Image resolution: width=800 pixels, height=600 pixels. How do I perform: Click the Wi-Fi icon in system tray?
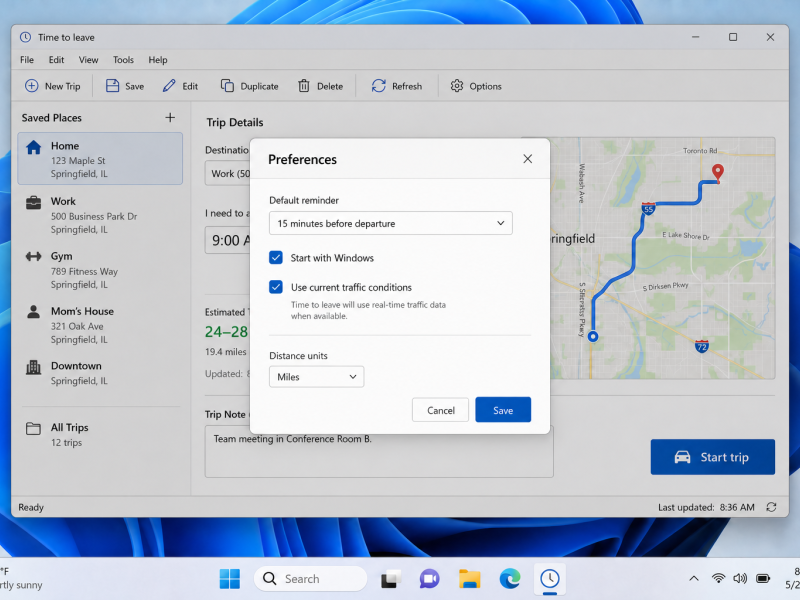pos(718,578)
